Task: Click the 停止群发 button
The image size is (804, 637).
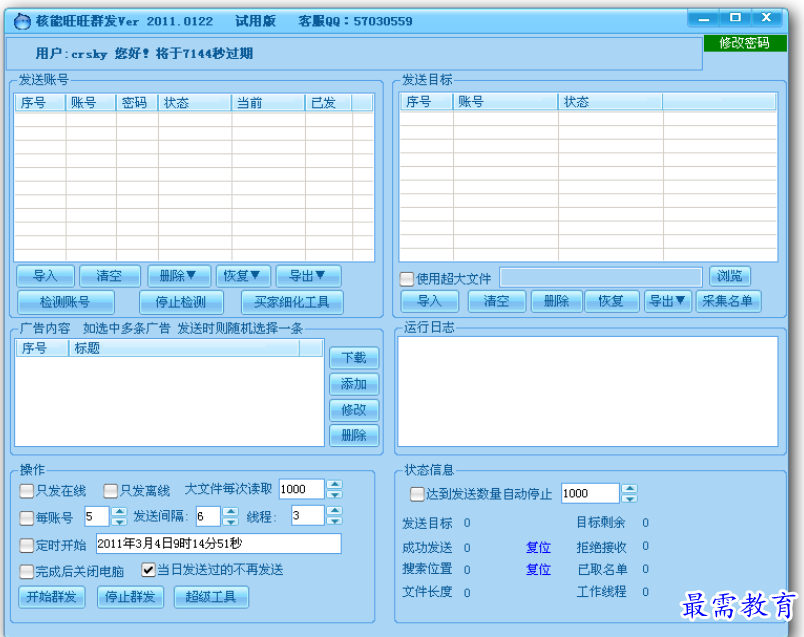Action: coord(130,597)
